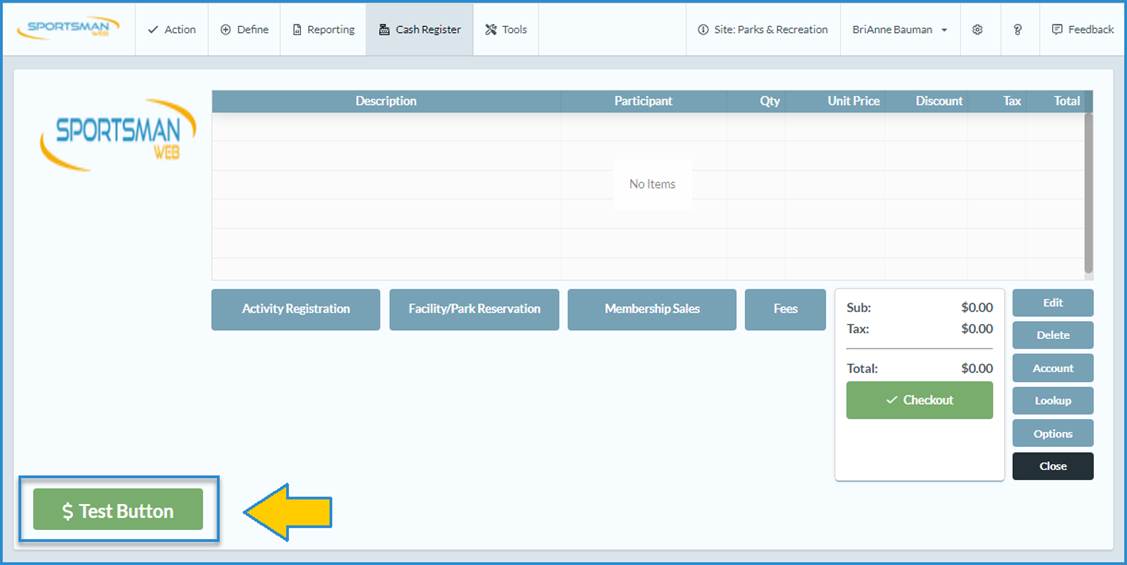Expand the BriAnne Bauman user dropdown
The width and height of the screenshot is (1127, 565).
[899, 30]
